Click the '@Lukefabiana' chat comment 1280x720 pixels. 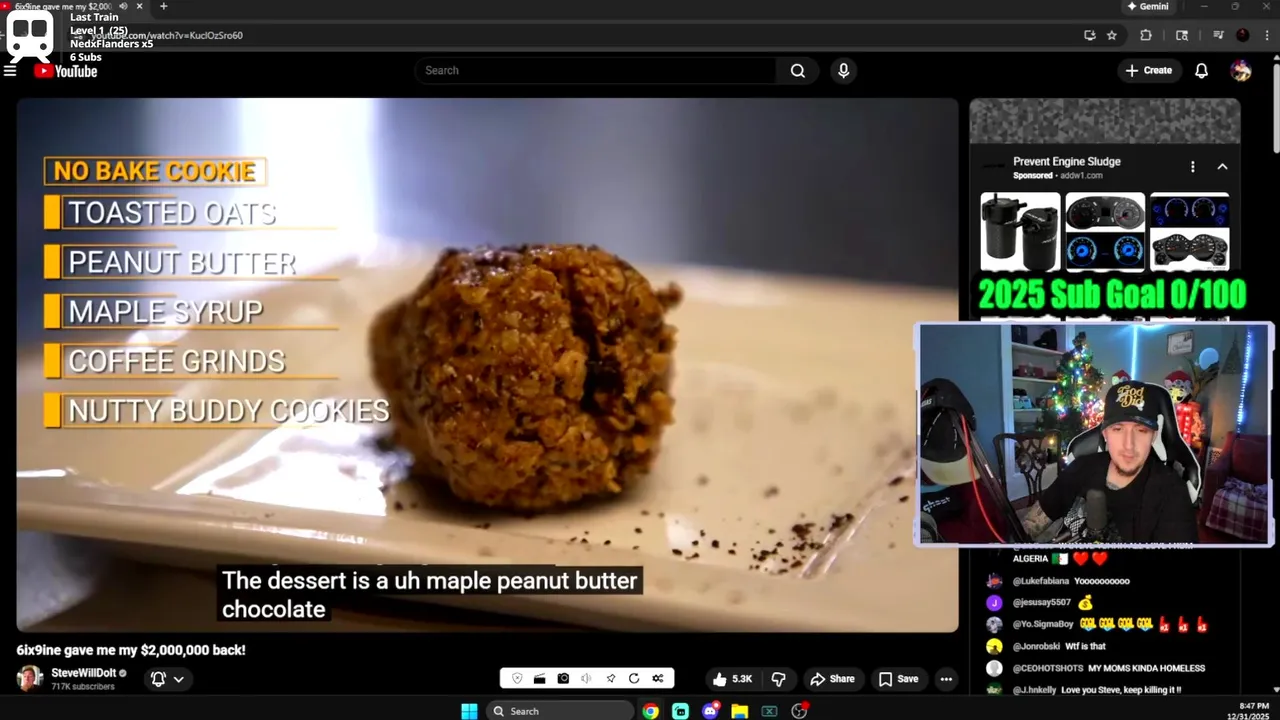pos(1071,581)
